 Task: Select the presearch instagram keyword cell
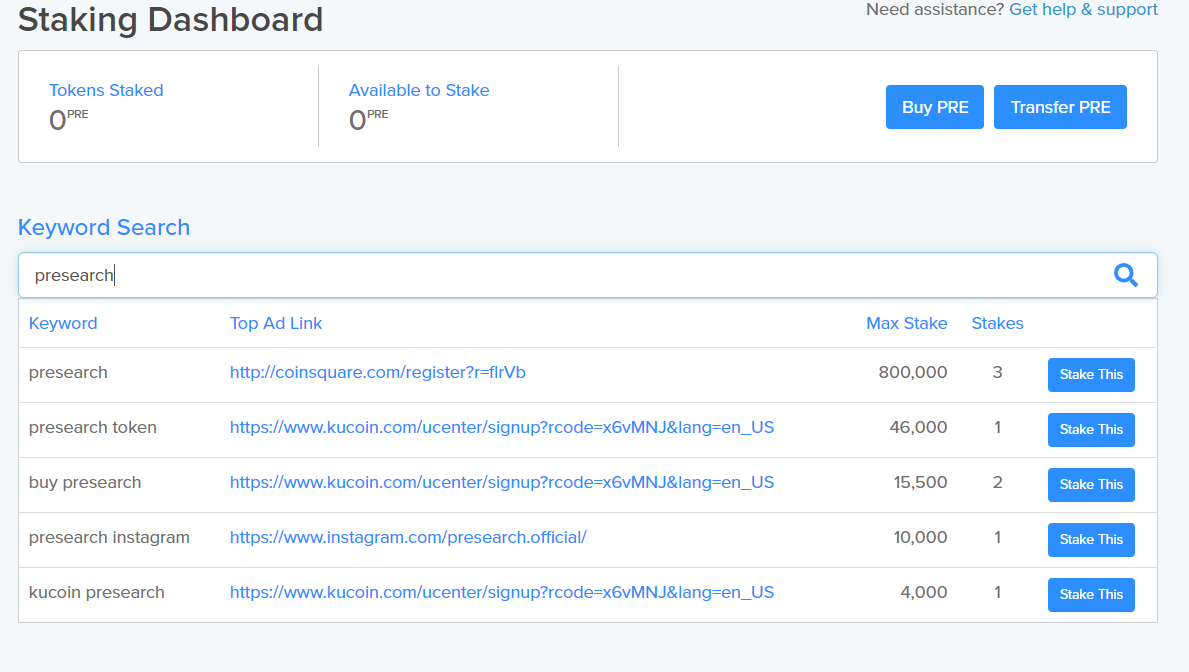109,538
